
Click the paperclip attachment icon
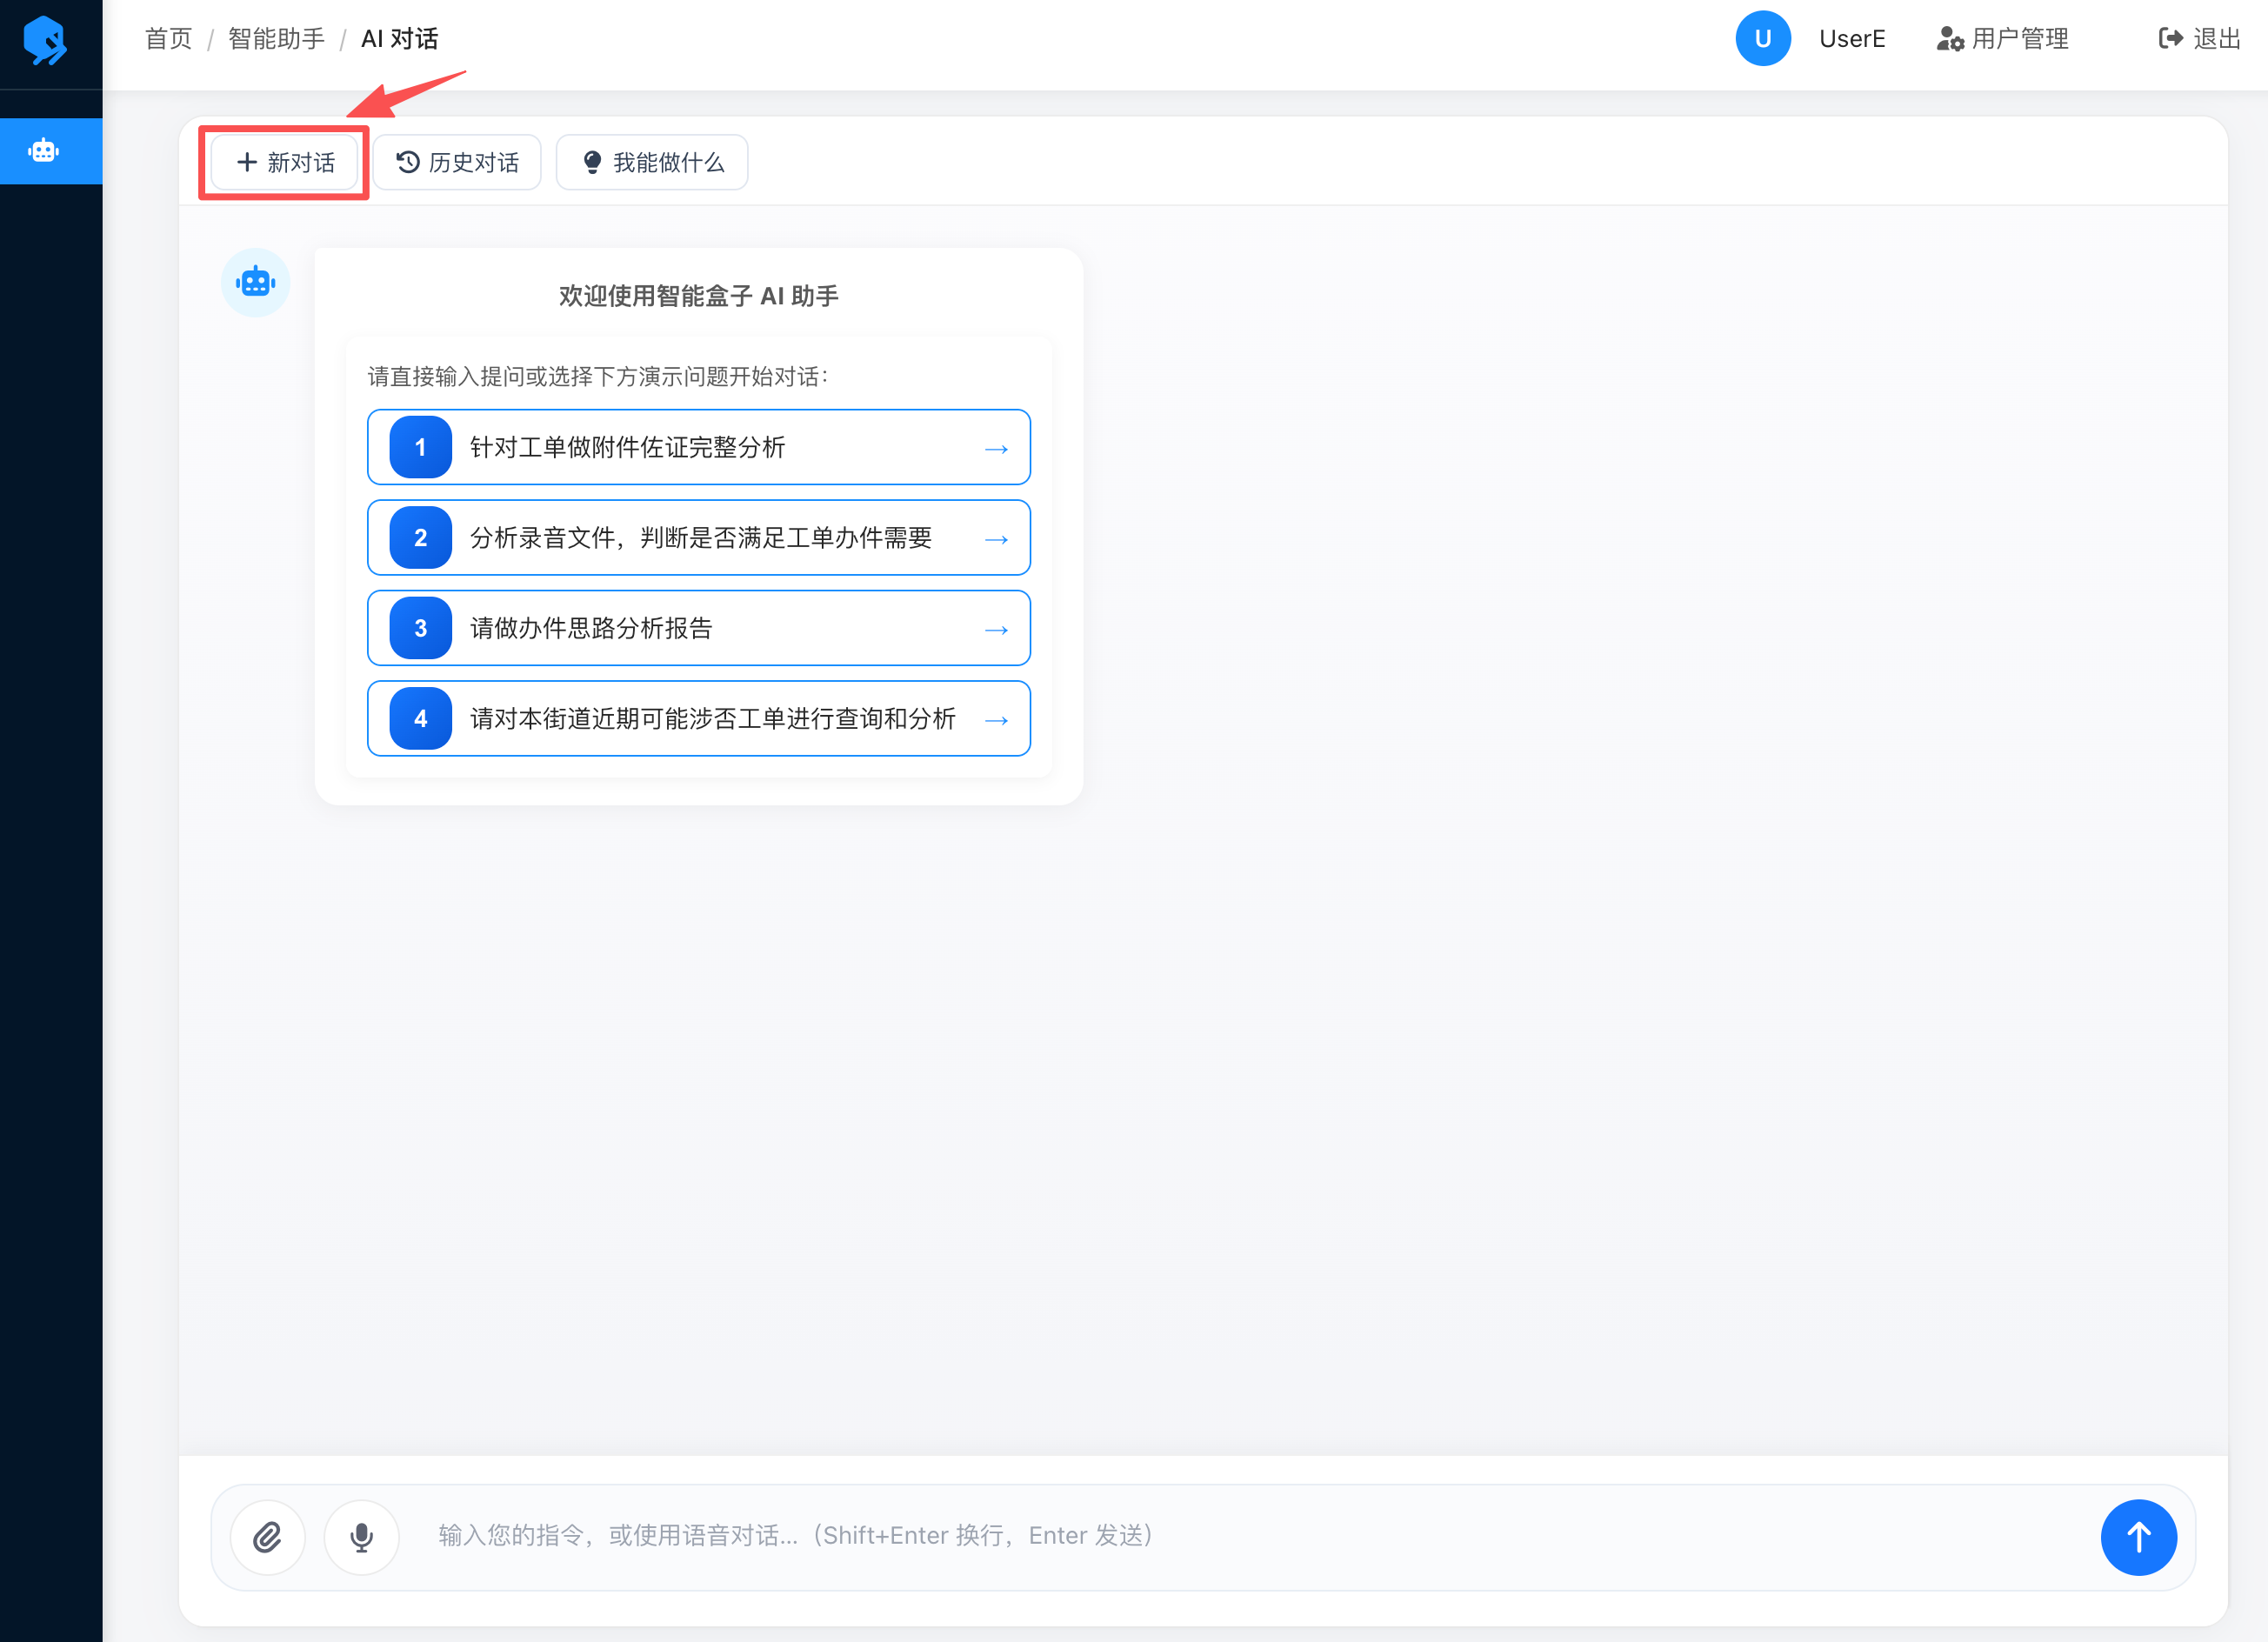[268, 1537]
